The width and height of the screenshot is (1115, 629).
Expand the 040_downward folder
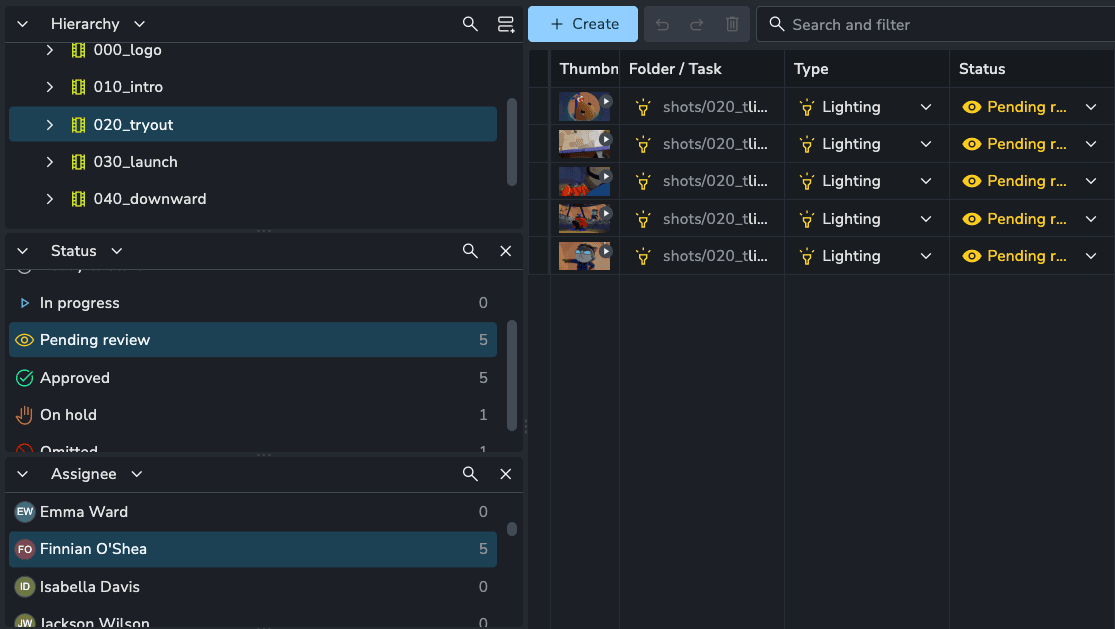click(50, 199)
